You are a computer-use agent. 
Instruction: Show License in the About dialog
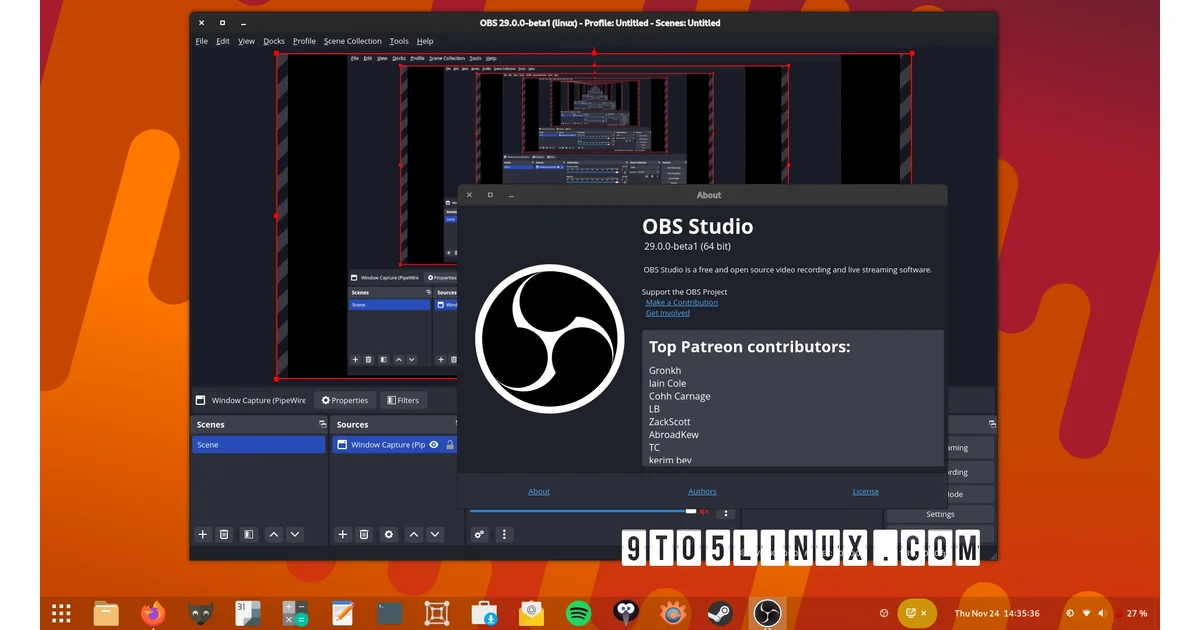(x=865, y=491)
